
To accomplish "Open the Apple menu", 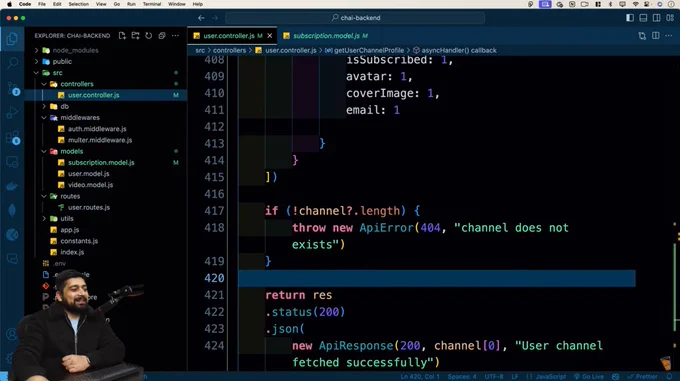I will click(9, 4).
